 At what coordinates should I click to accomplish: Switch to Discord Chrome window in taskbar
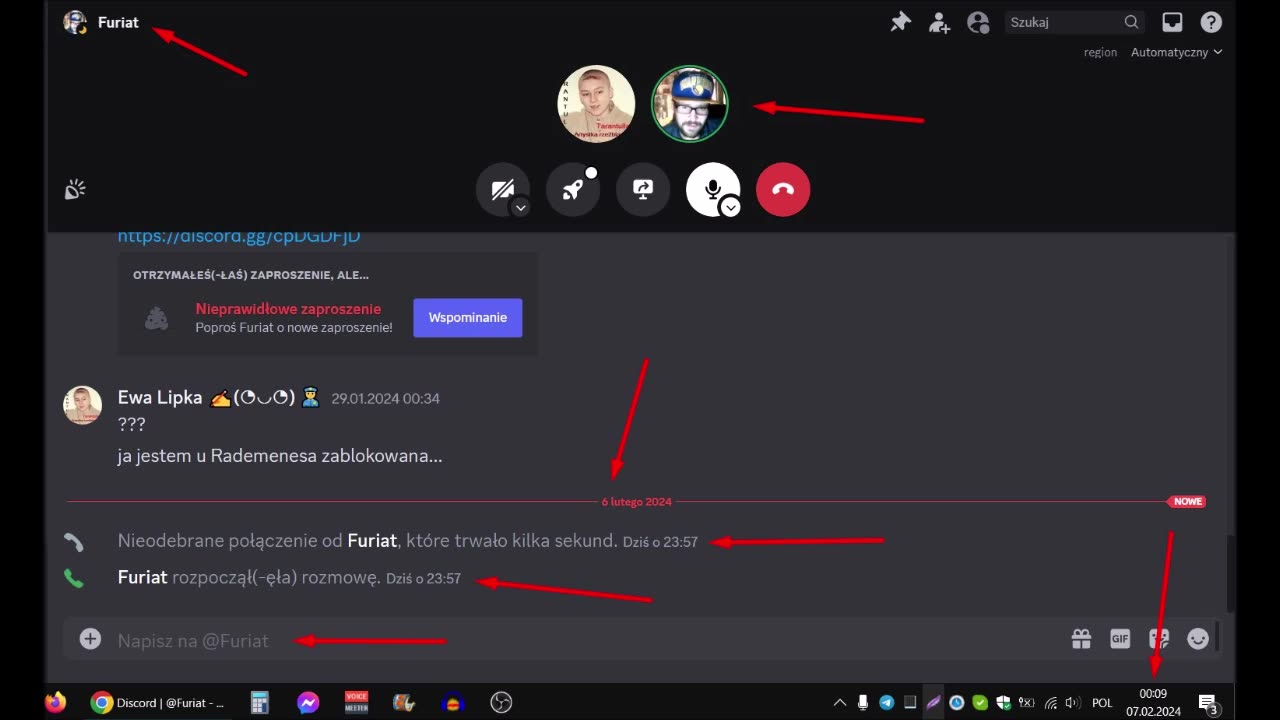point(157,703)
